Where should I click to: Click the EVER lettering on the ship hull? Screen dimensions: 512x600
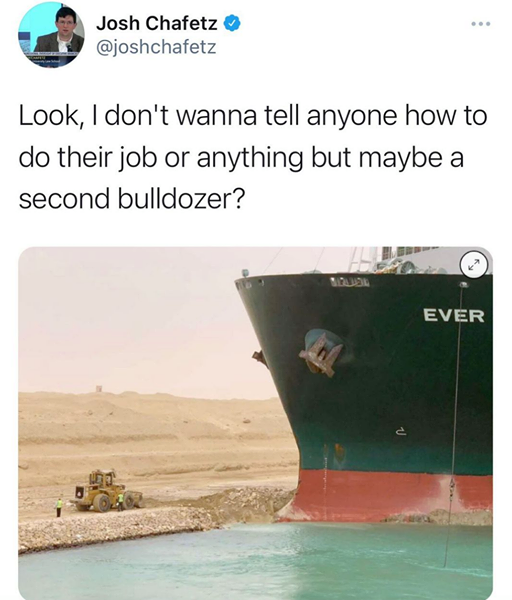(453, 316)
